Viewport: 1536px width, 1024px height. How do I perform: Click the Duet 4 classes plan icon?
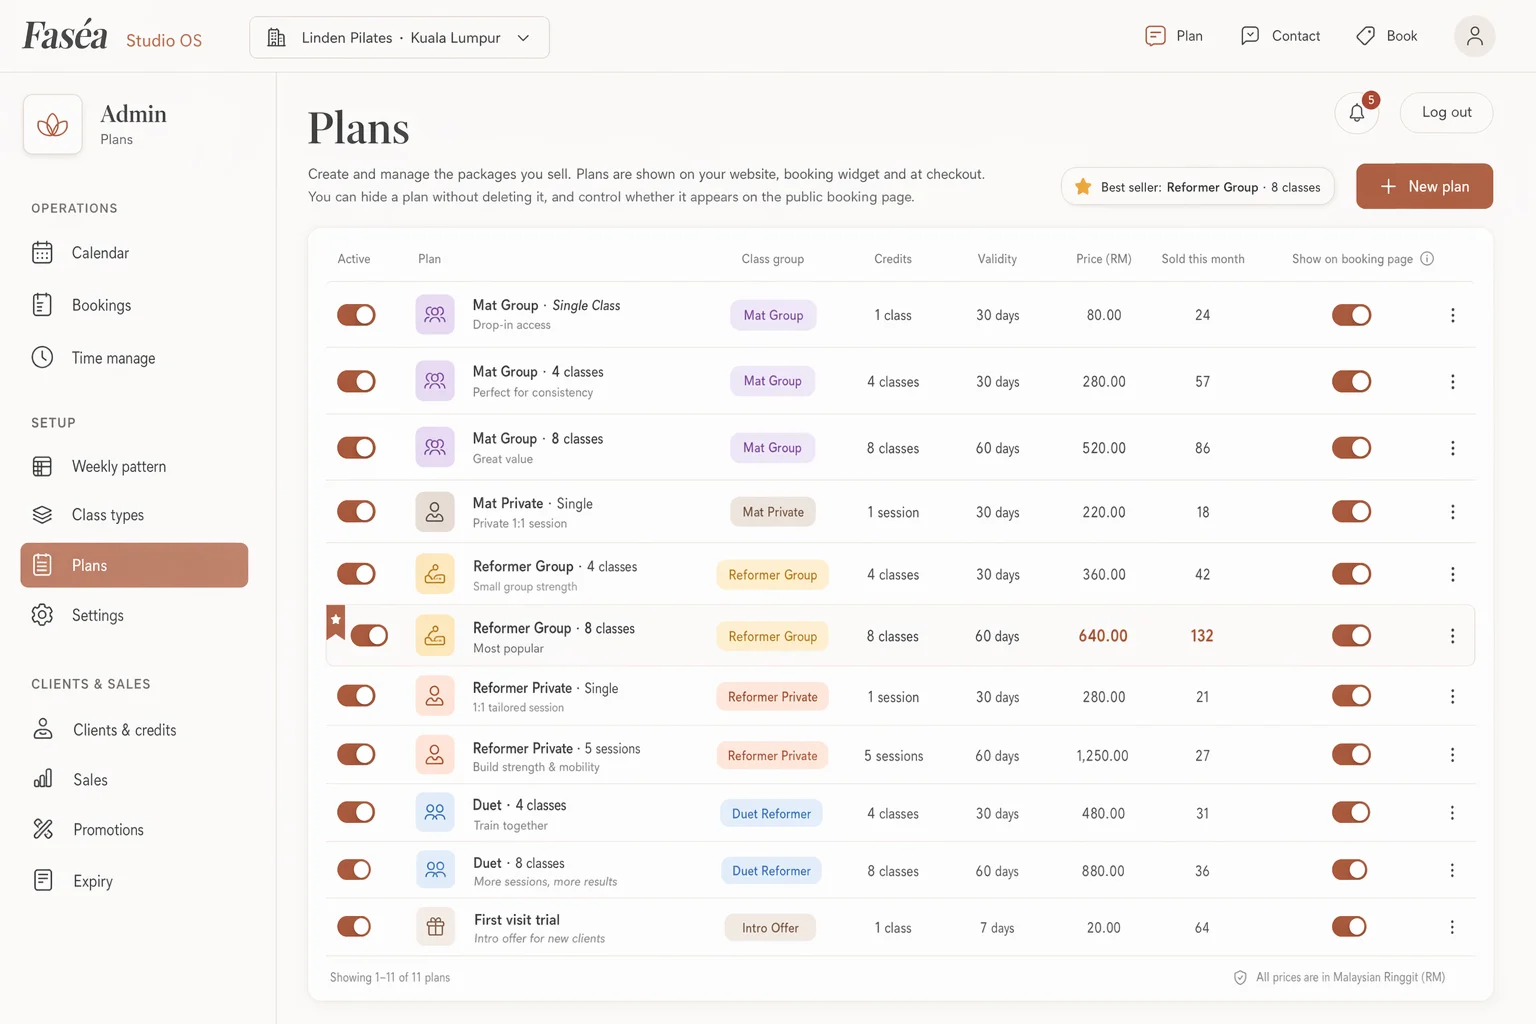point(435,812)
